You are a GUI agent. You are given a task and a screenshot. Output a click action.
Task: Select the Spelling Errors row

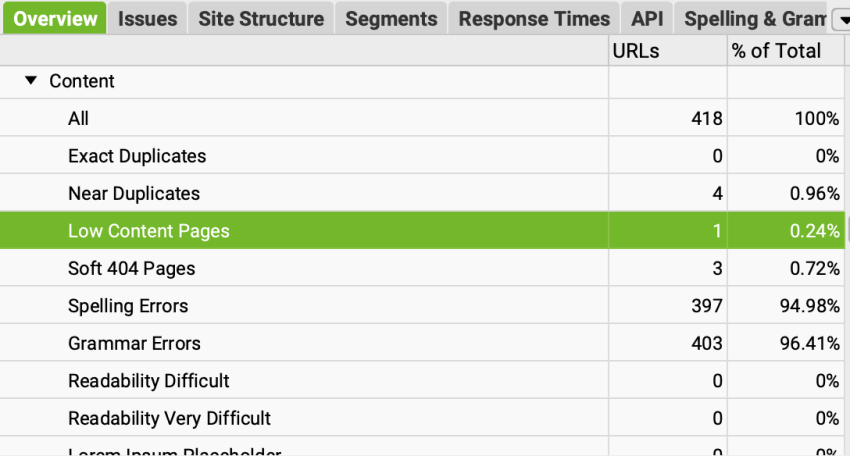pos(128,306)
